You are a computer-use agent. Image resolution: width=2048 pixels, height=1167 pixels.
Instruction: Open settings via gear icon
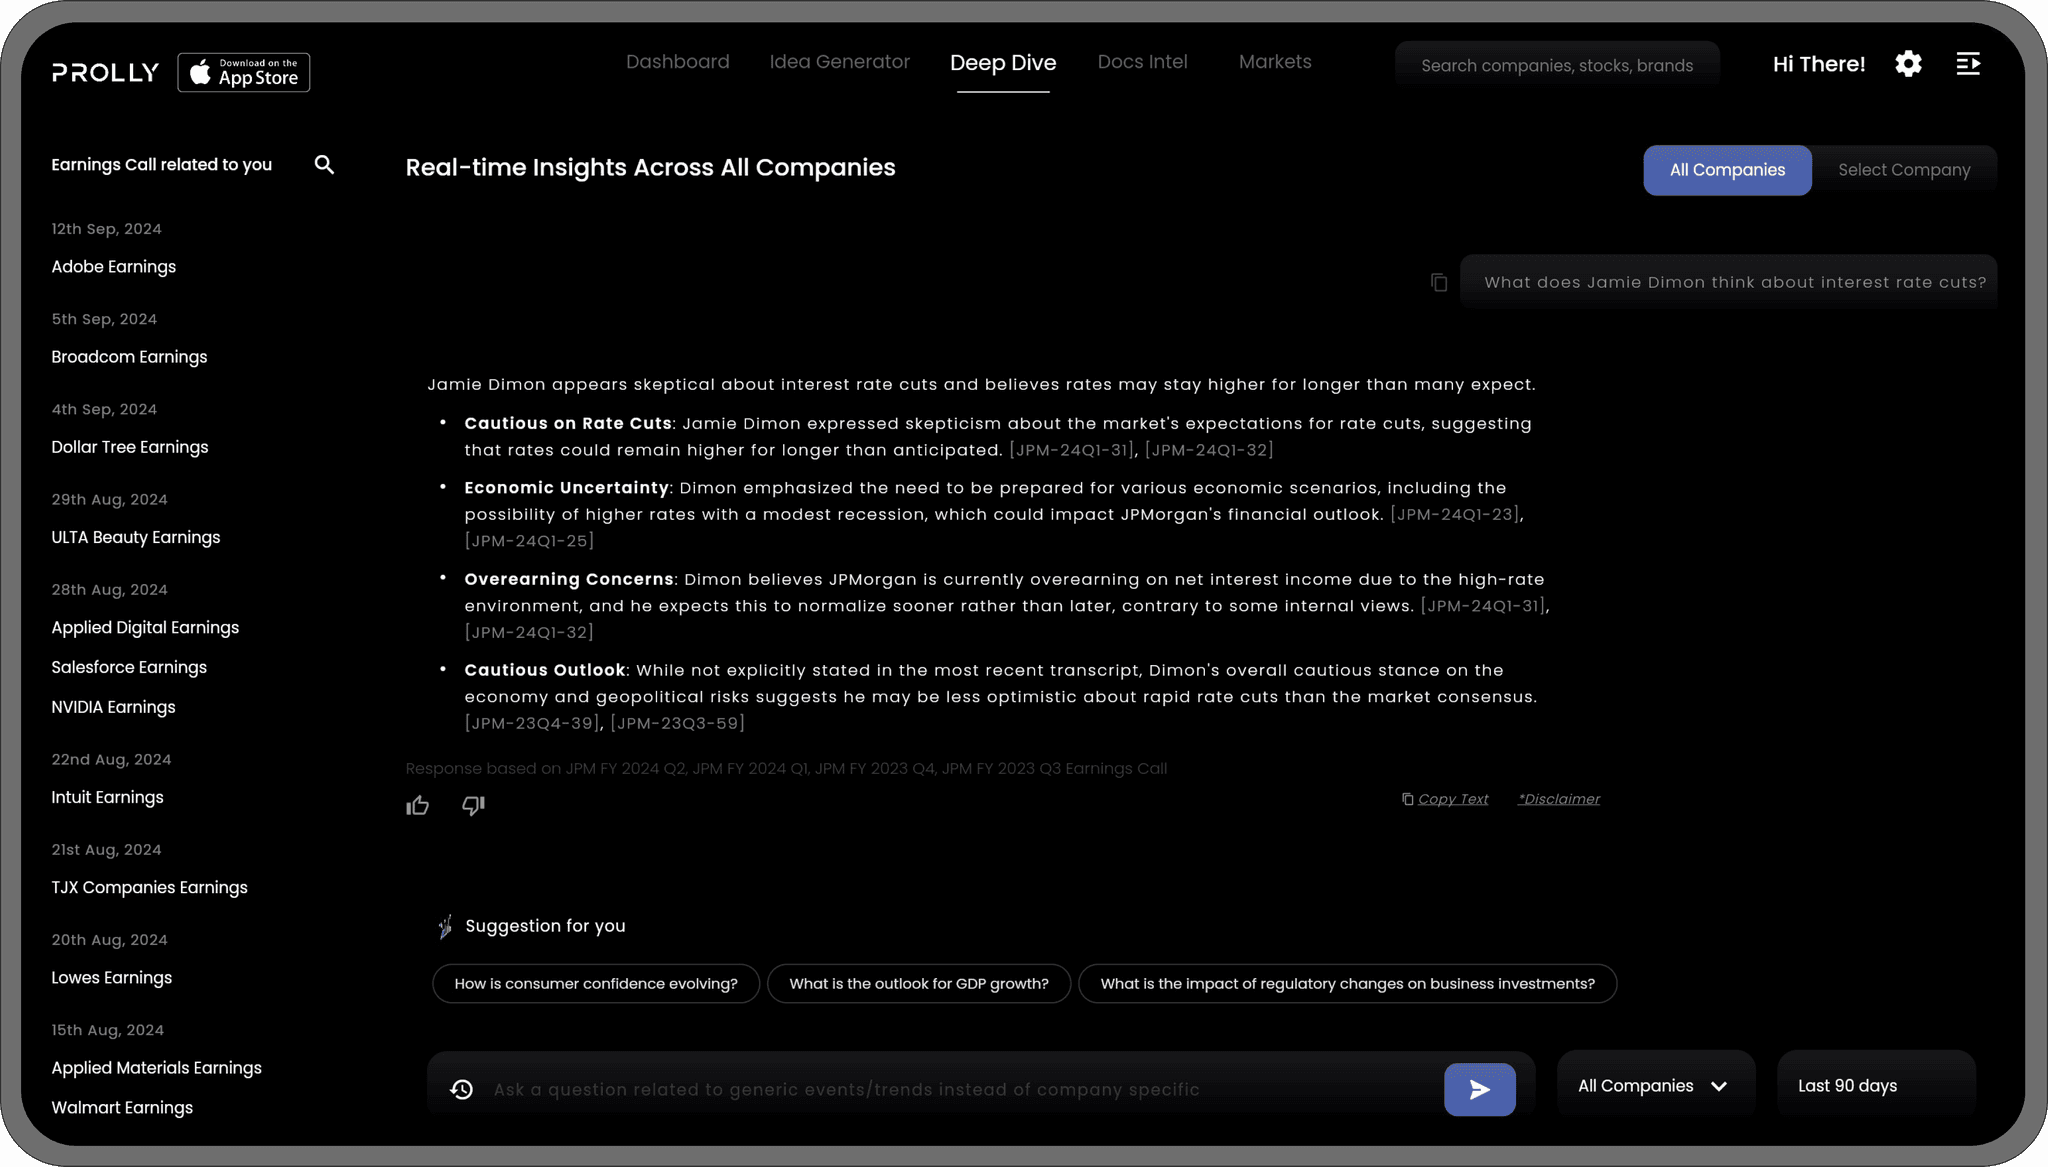1908,64
